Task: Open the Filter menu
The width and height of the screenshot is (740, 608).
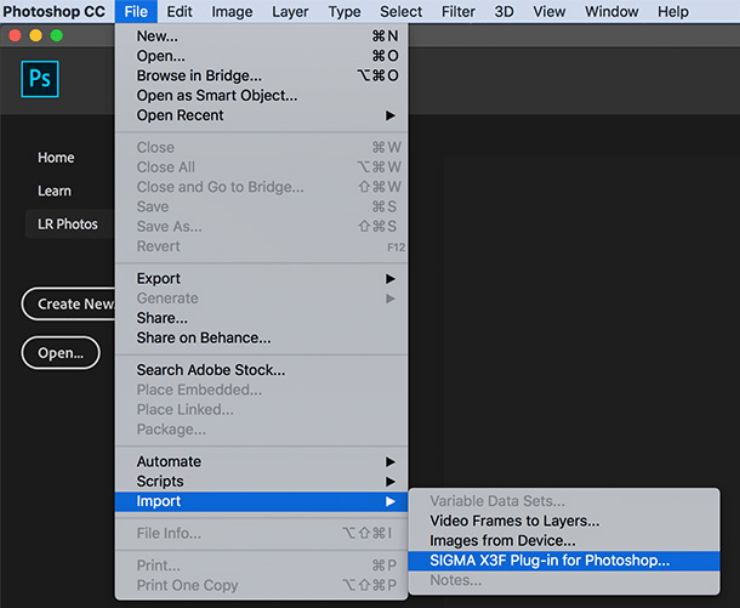Action: click(x=458, y=12)
